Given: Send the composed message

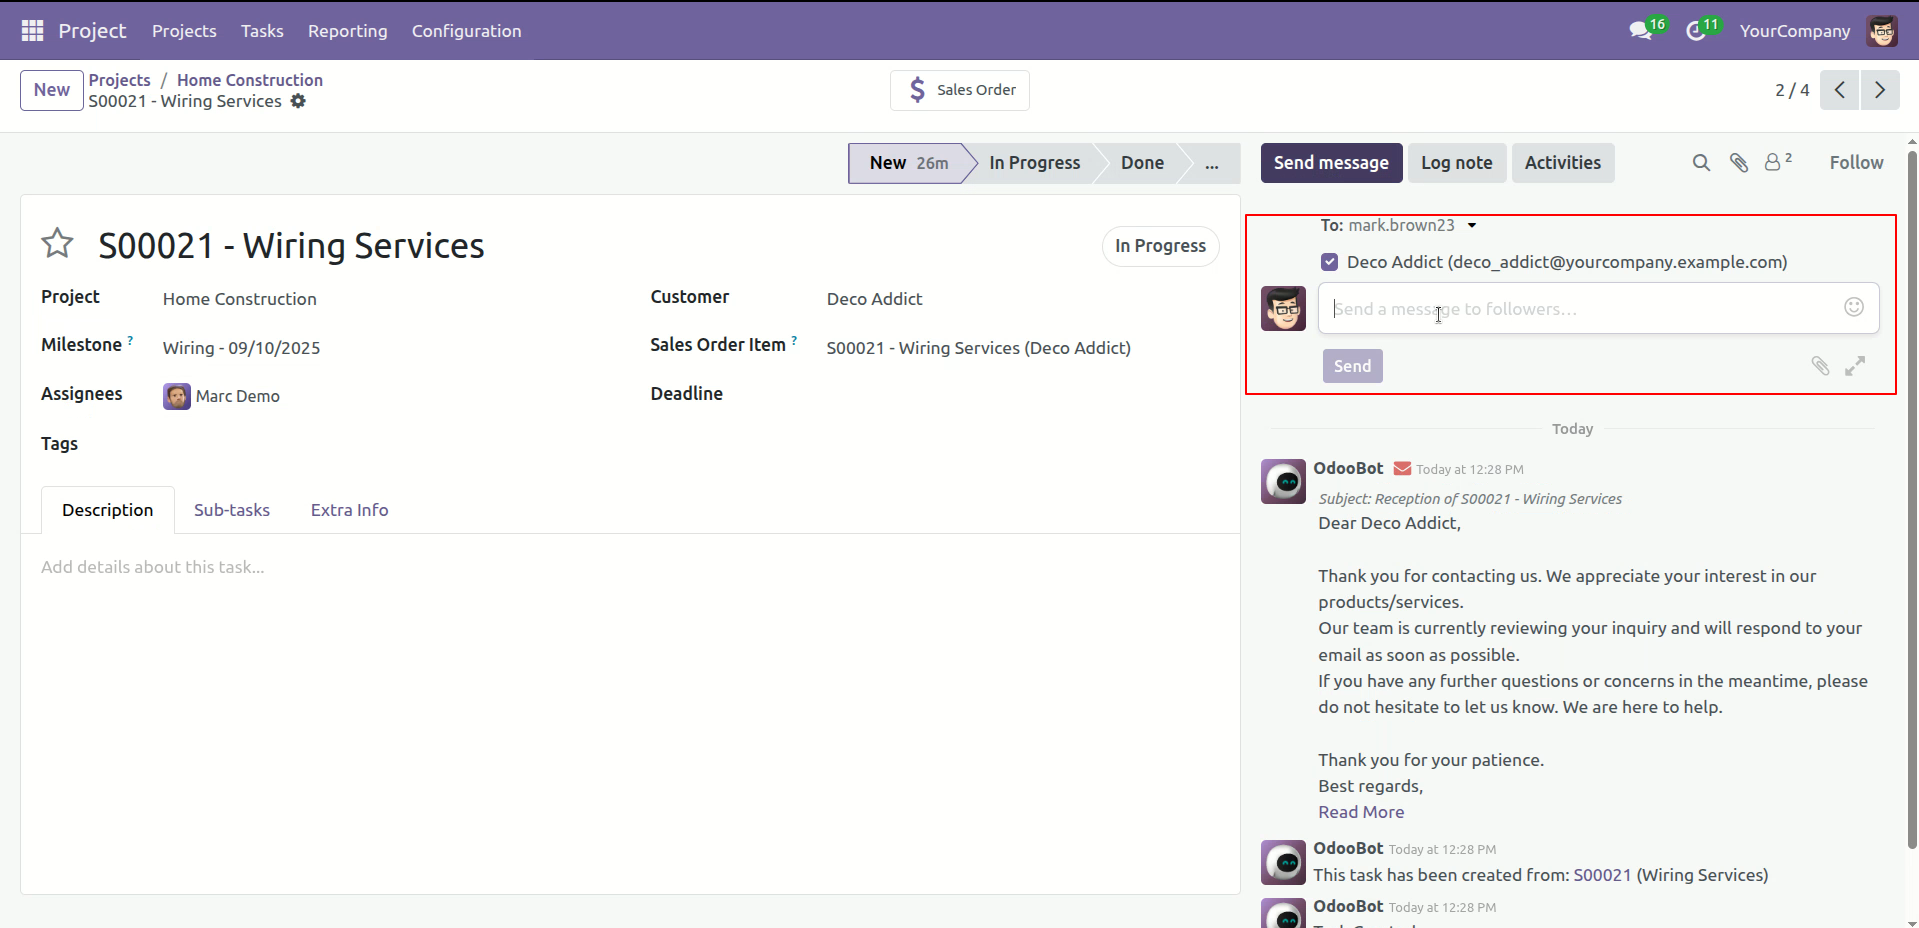Looking at the screenshot, I should [x=1352, y=366].
